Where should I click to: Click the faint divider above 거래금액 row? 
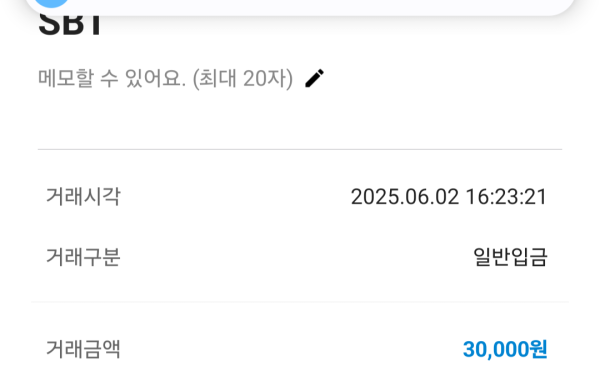[300, 302]
